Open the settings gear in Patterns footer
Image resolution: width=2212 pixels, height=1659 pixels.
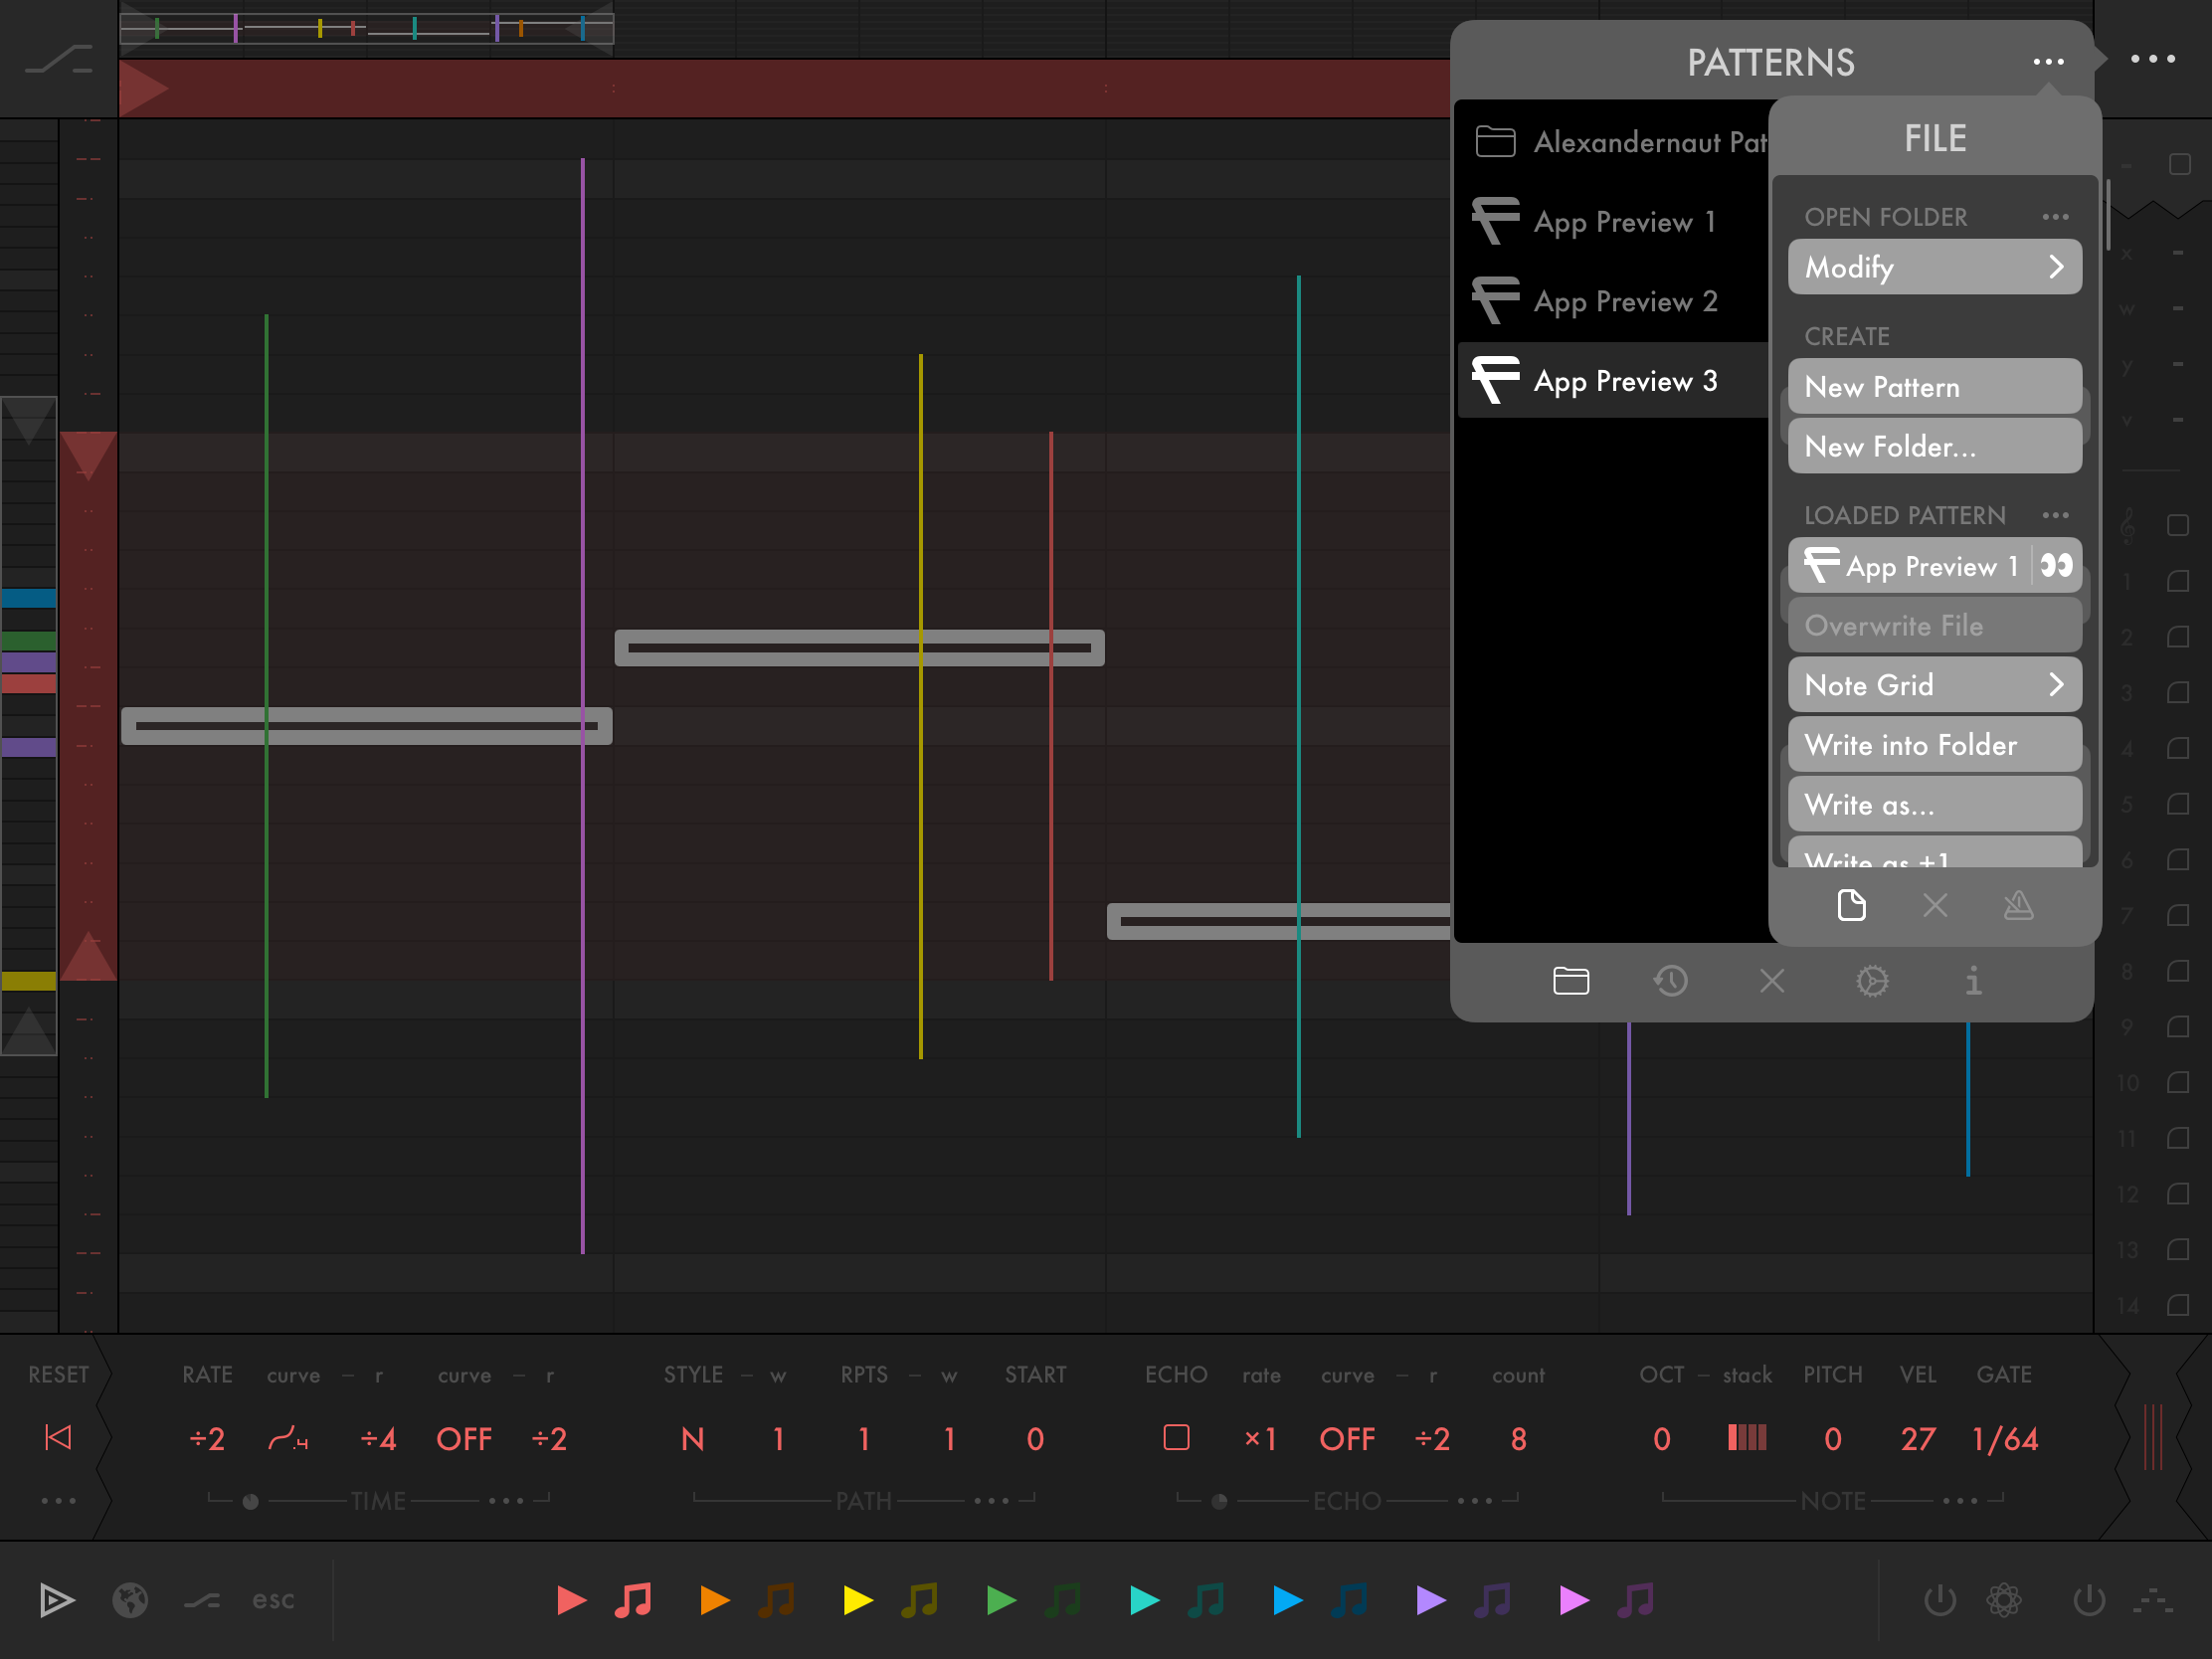pyautogui.click(x=1872, y=981)
